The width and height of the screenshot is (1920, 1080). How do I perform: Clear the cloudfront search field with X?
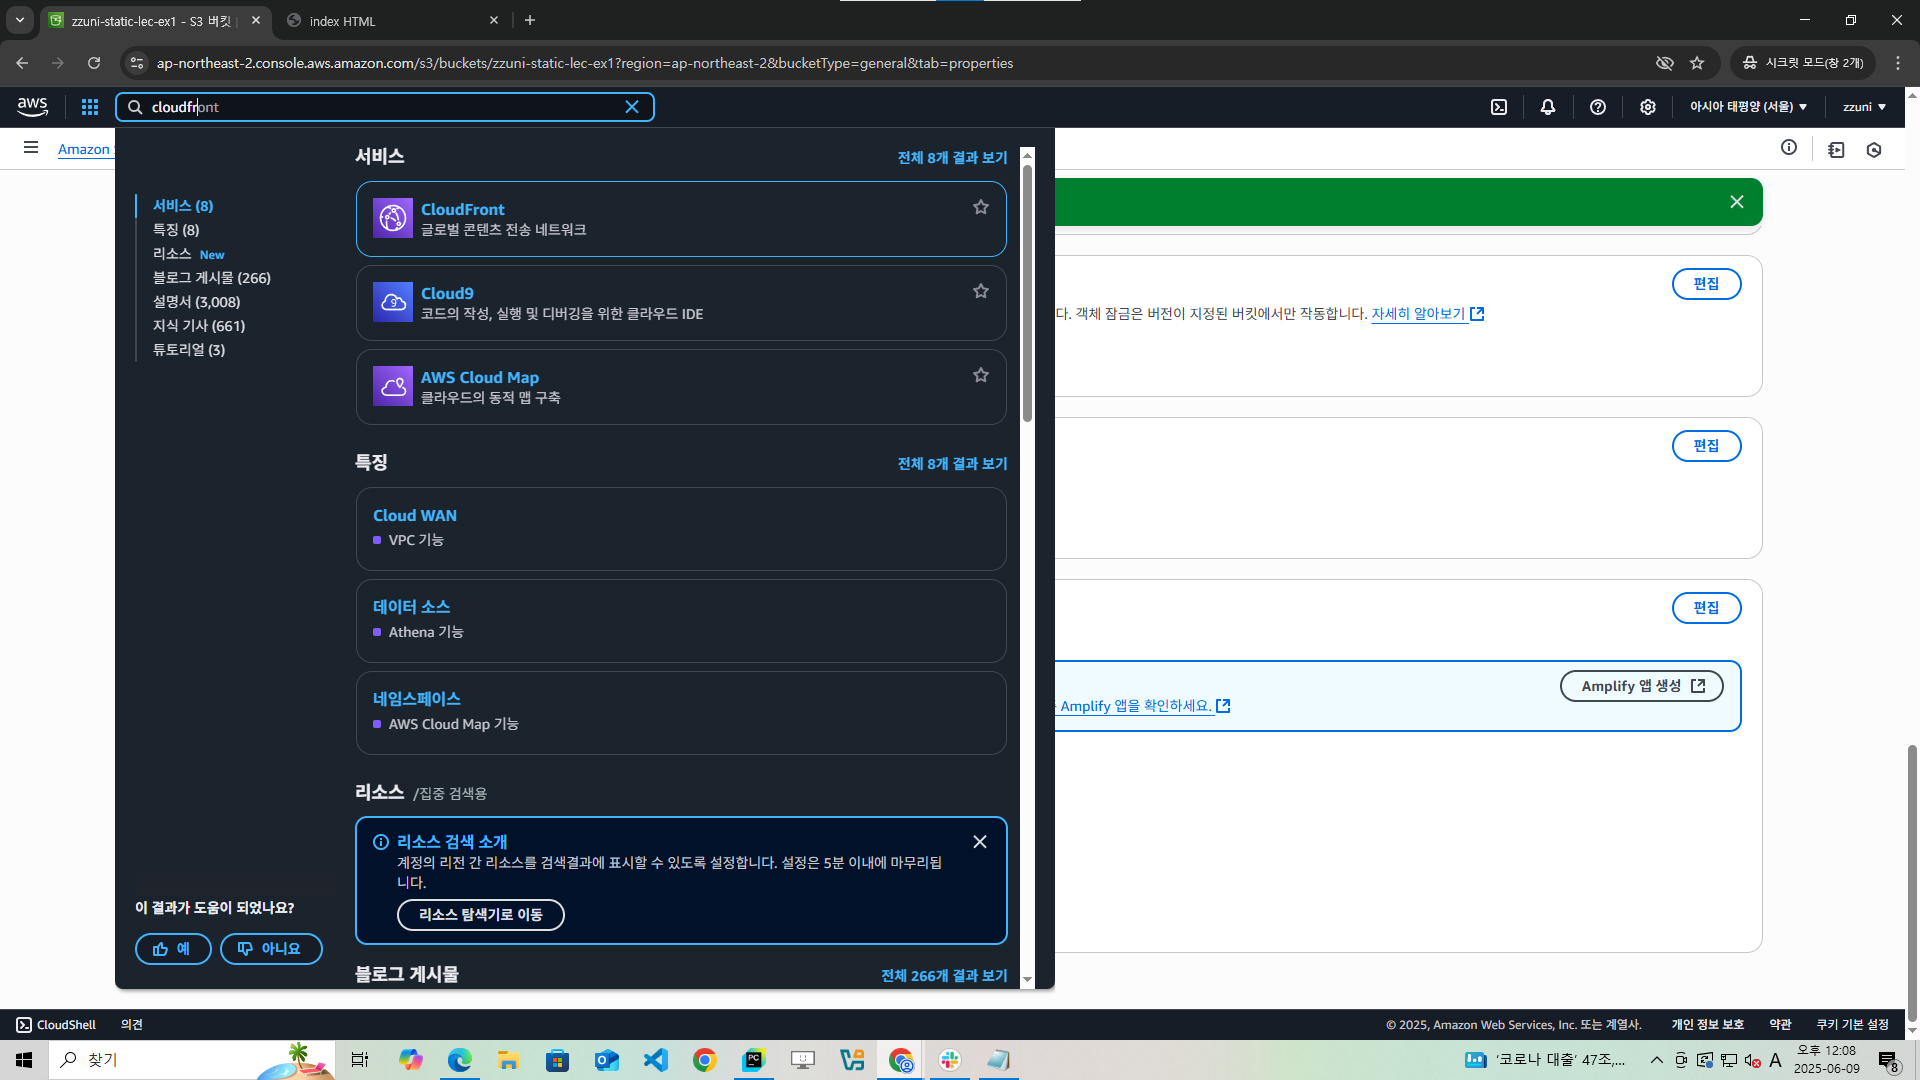[x=632, y=107]
